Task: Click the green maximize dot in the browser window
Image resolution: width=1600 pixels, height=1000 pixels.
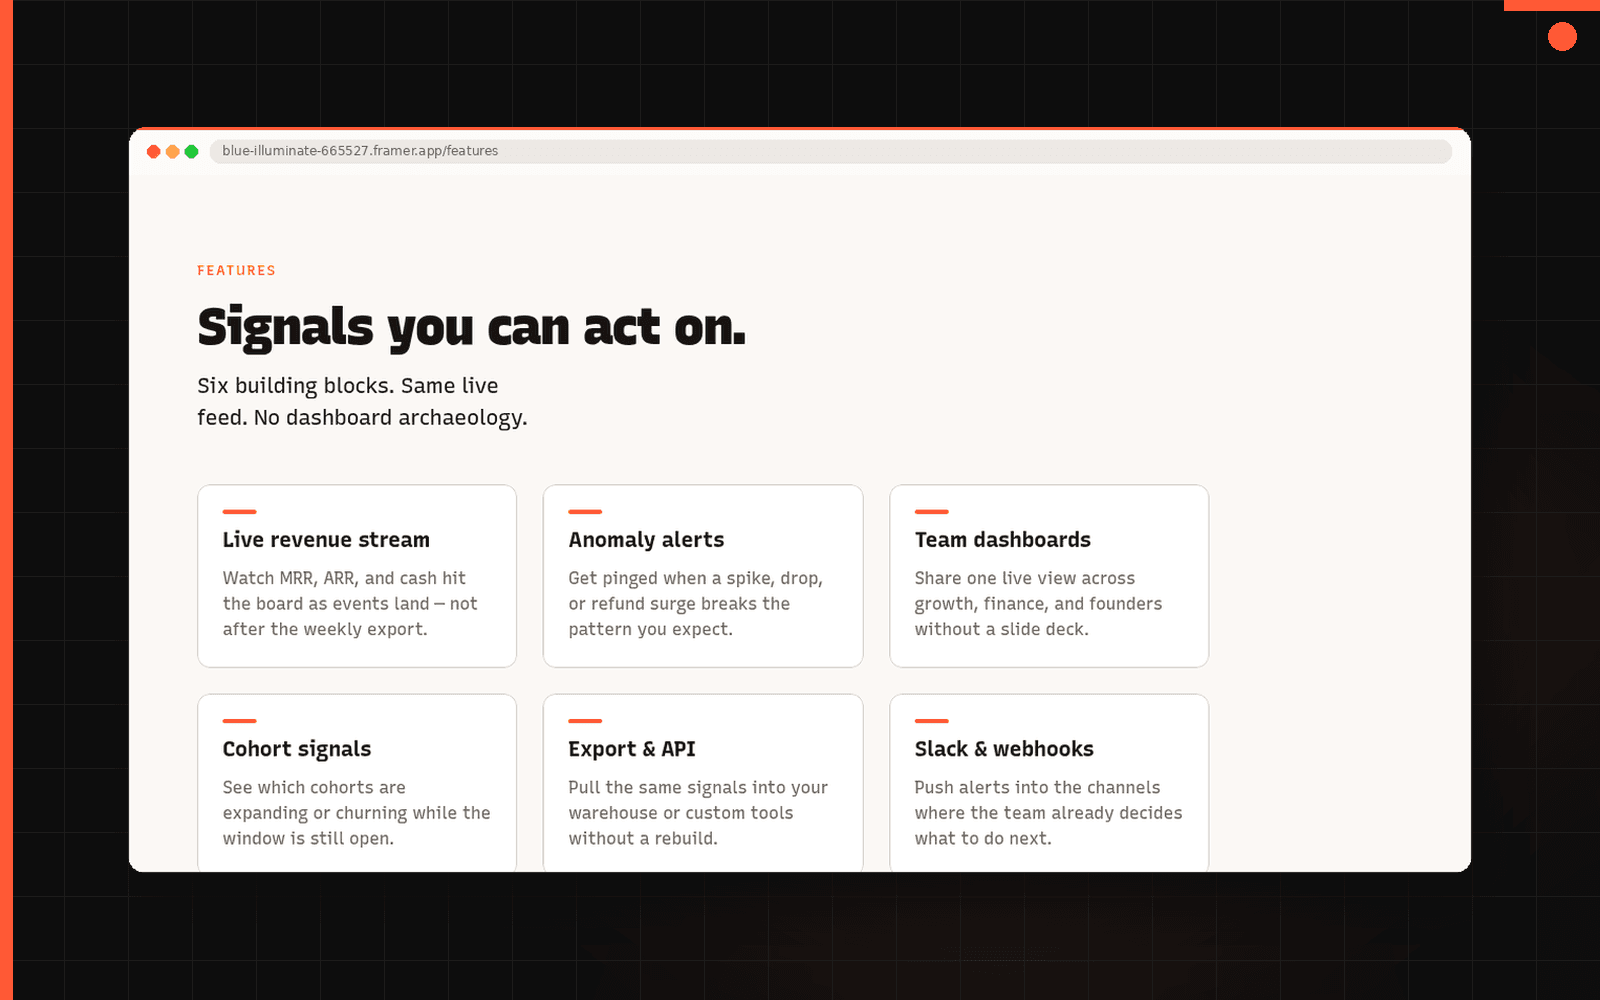Action: (191, 151)
